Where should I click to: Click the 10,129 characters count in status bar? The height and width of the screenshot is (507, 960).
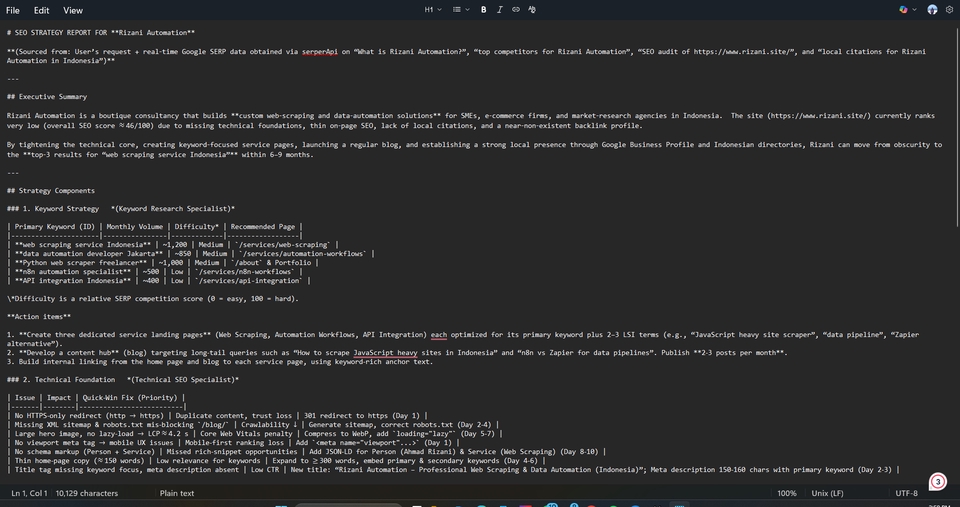click(x=87, y=493)
